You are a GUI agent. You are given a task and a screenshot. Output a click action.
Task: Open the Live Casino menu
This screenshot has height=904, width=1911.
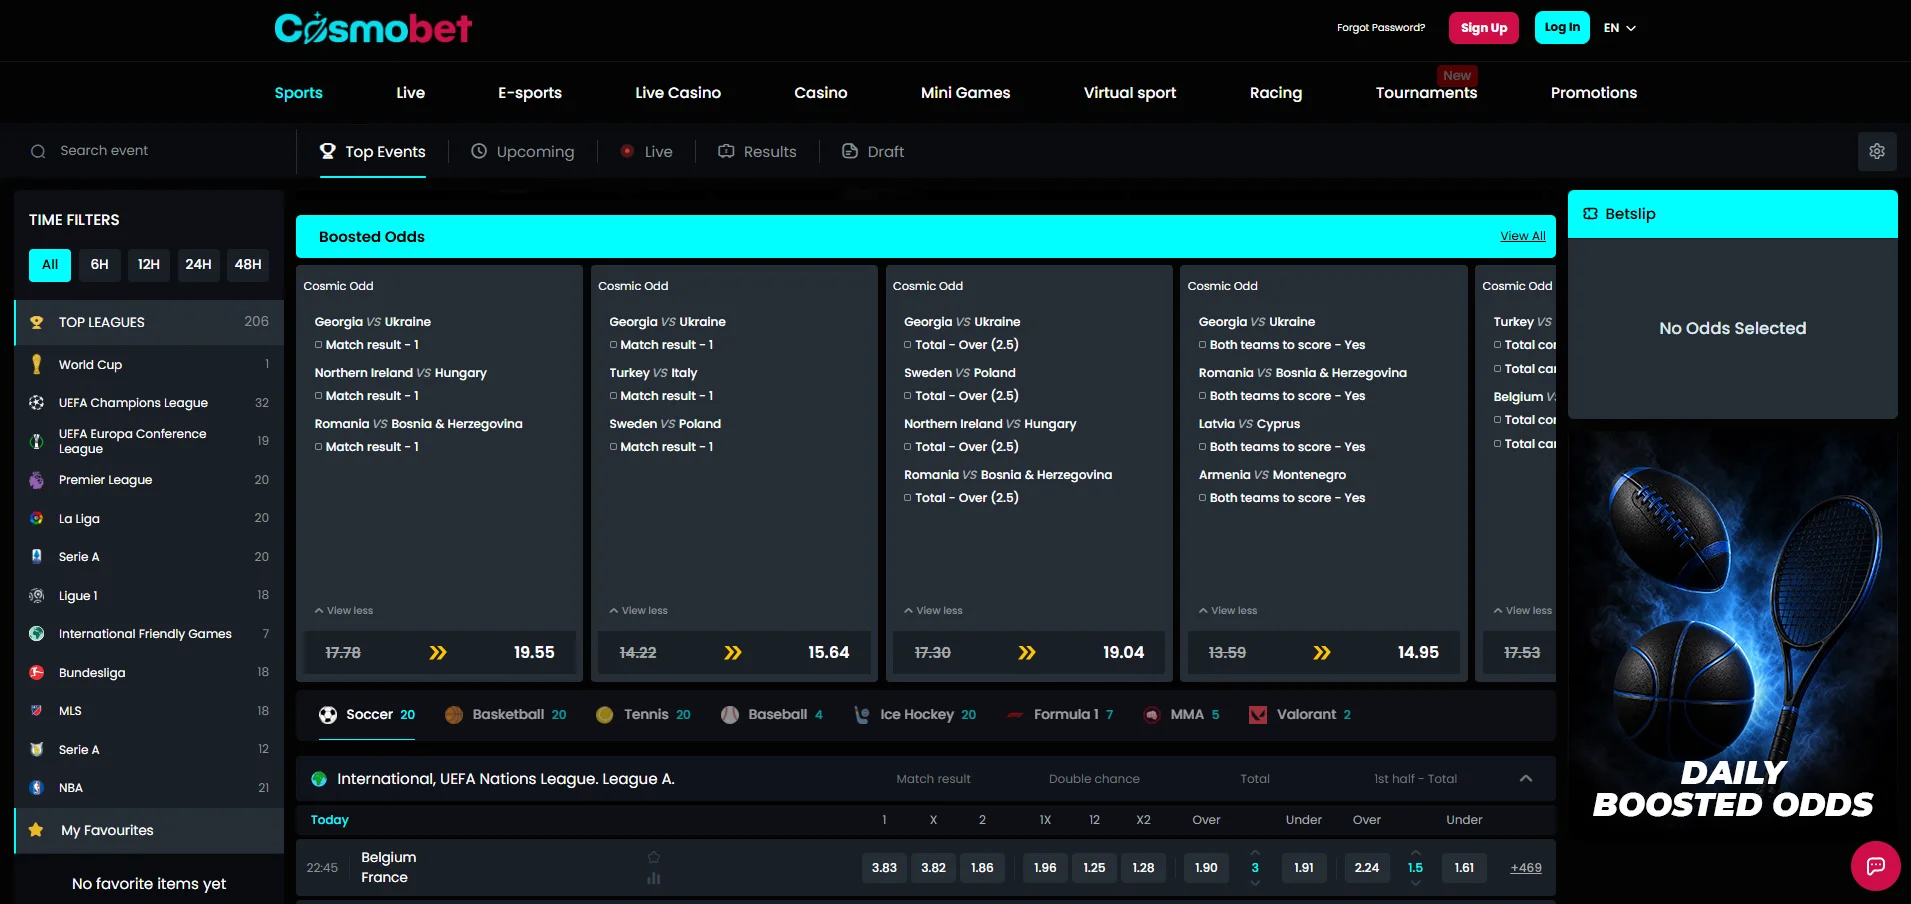(678, 93)
